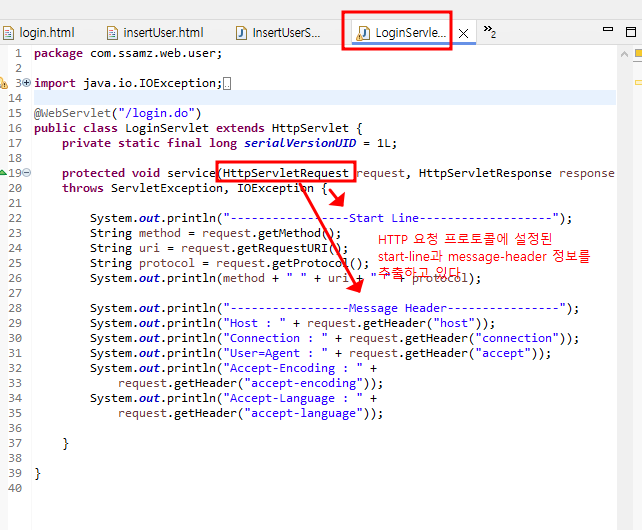The image size is (642, 530).
Task: Click the insertUser.html file icon
Action: coord(112,33)
